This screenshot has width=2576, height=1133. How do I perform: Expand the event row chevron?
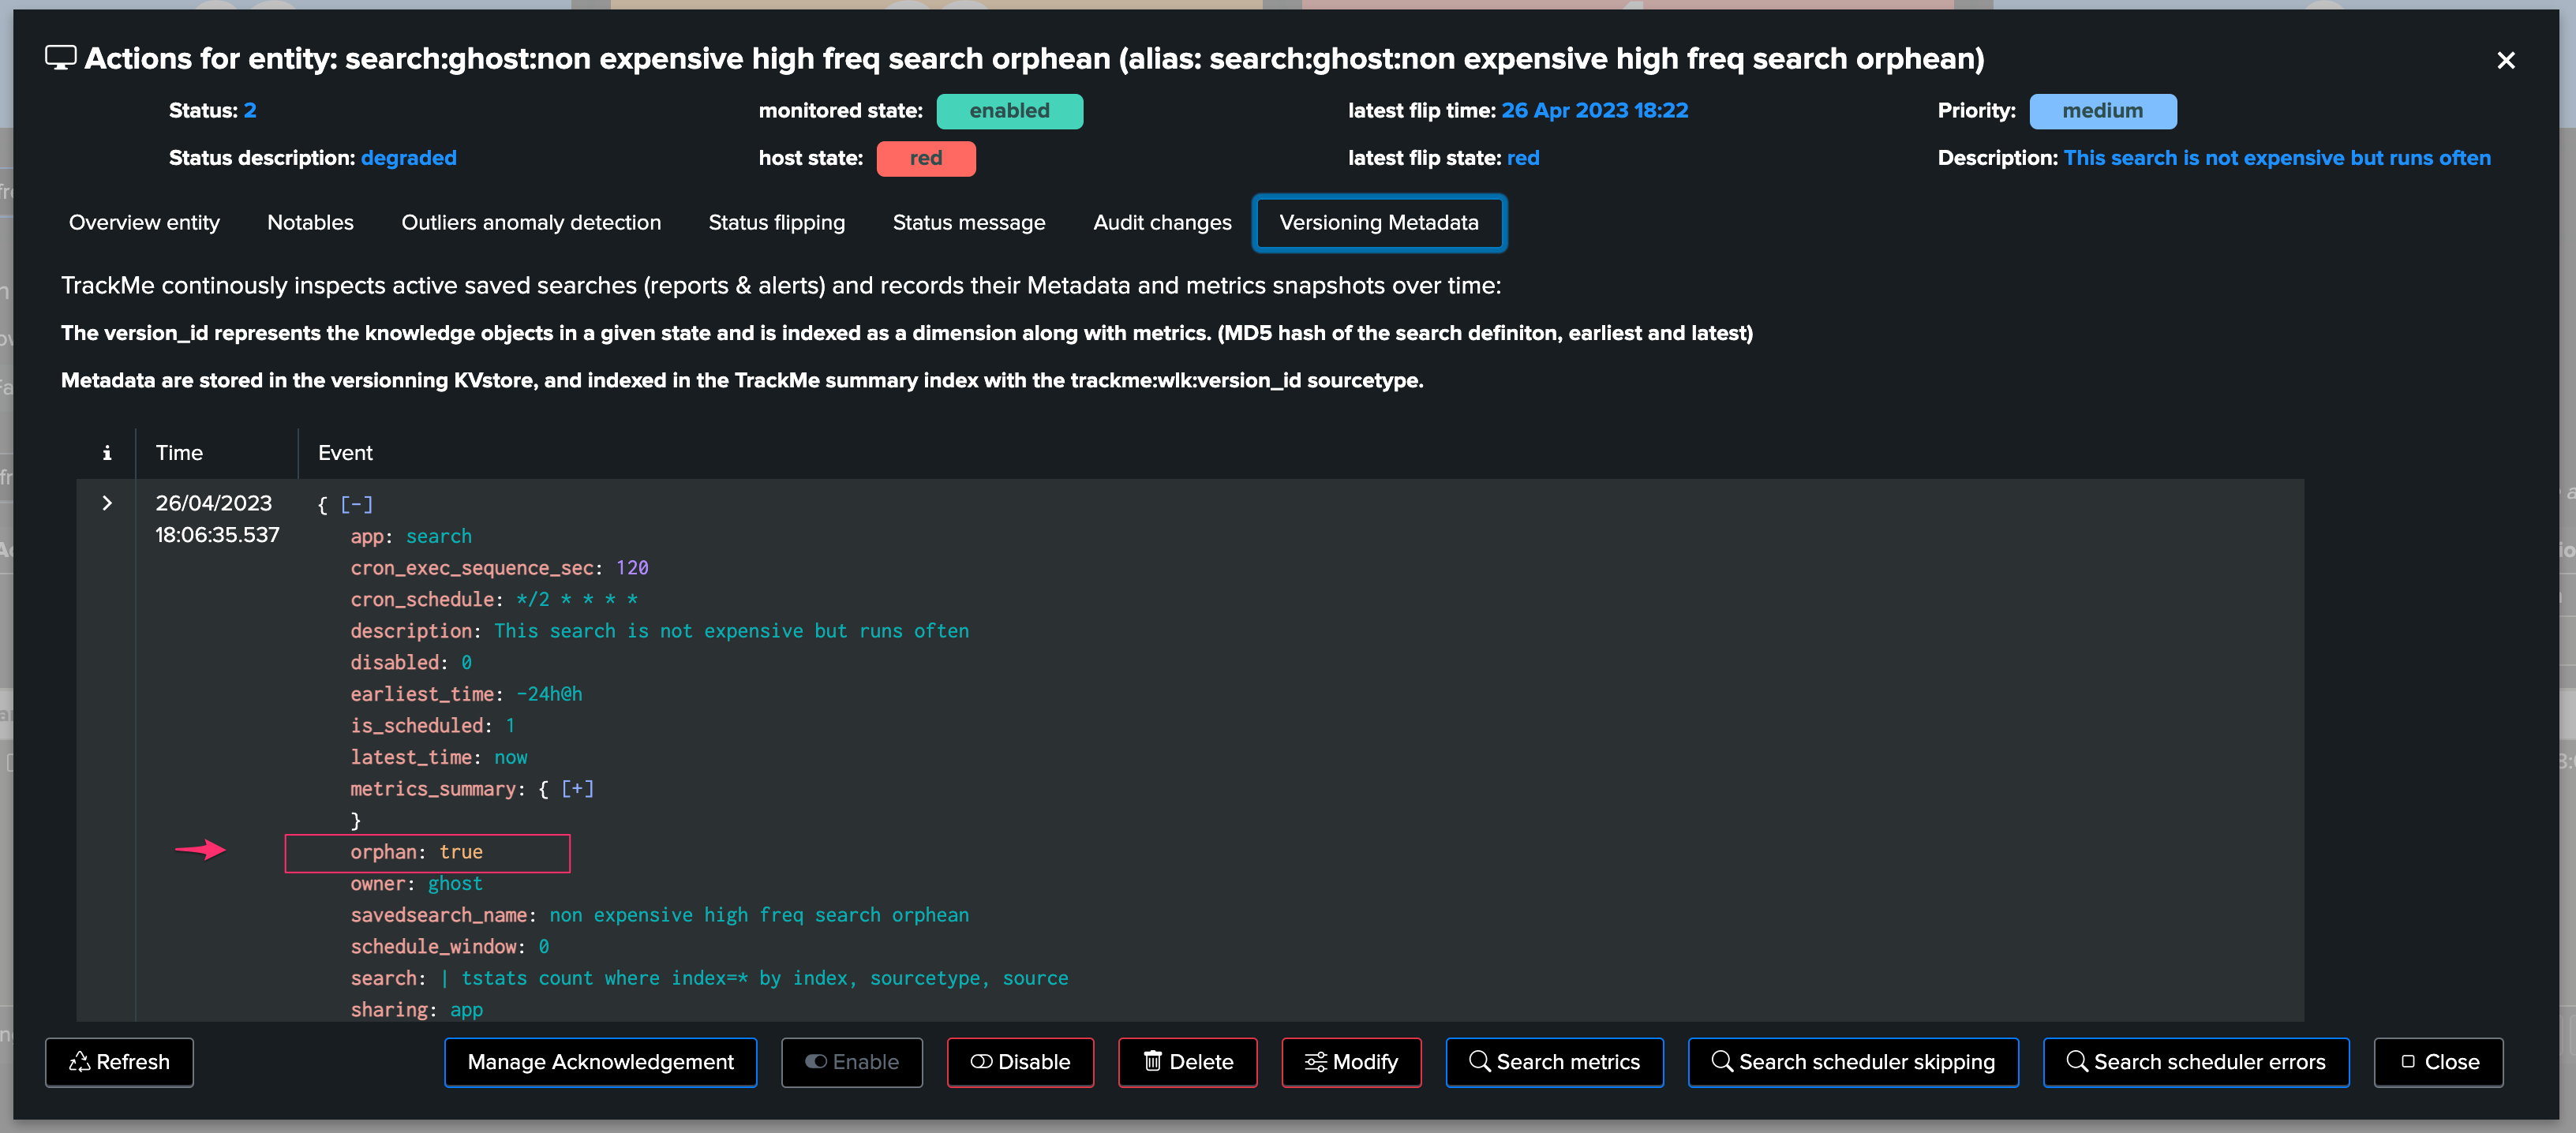[x=107, y=503]
